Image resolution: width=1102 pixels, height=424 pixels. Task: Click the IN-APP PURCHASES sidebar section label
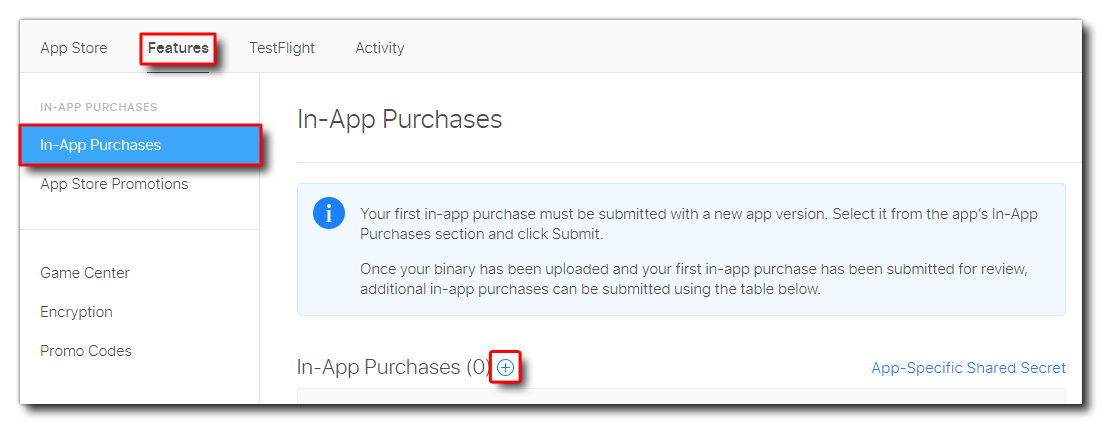99,107
